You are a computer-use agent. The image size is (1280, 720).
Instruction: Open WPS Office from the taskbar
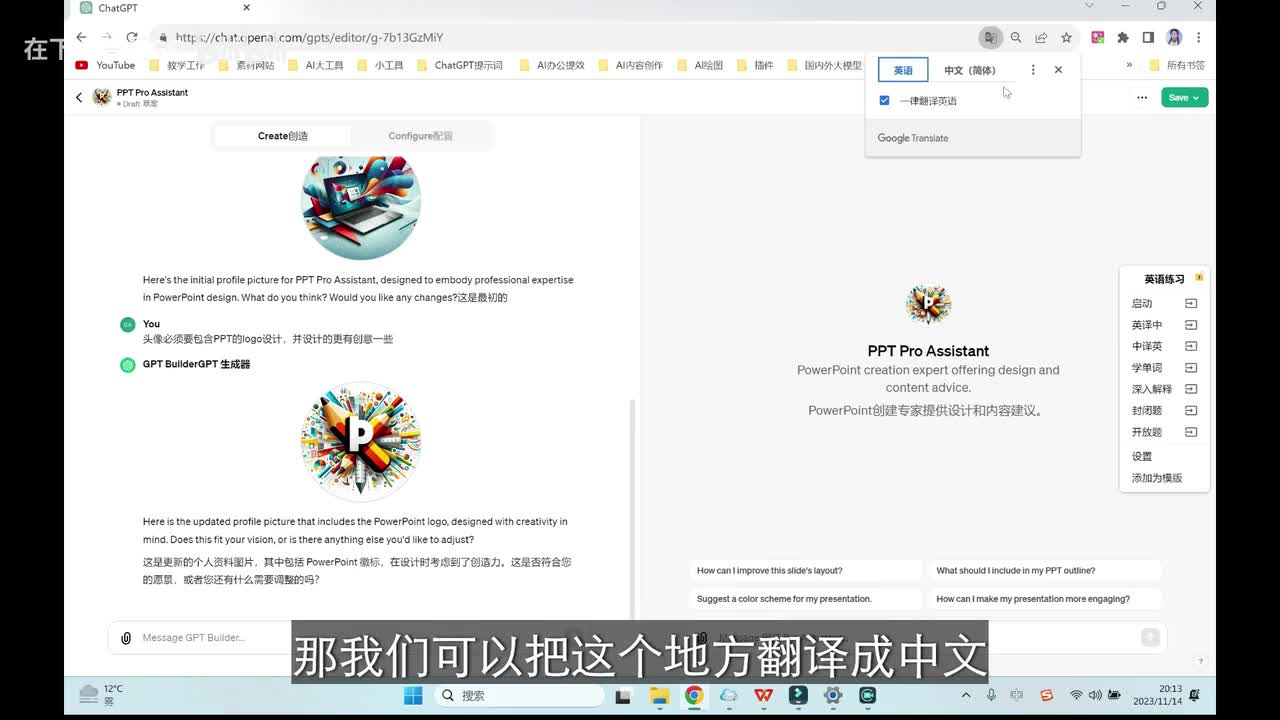pyautogui.click(x=763, y=695)
